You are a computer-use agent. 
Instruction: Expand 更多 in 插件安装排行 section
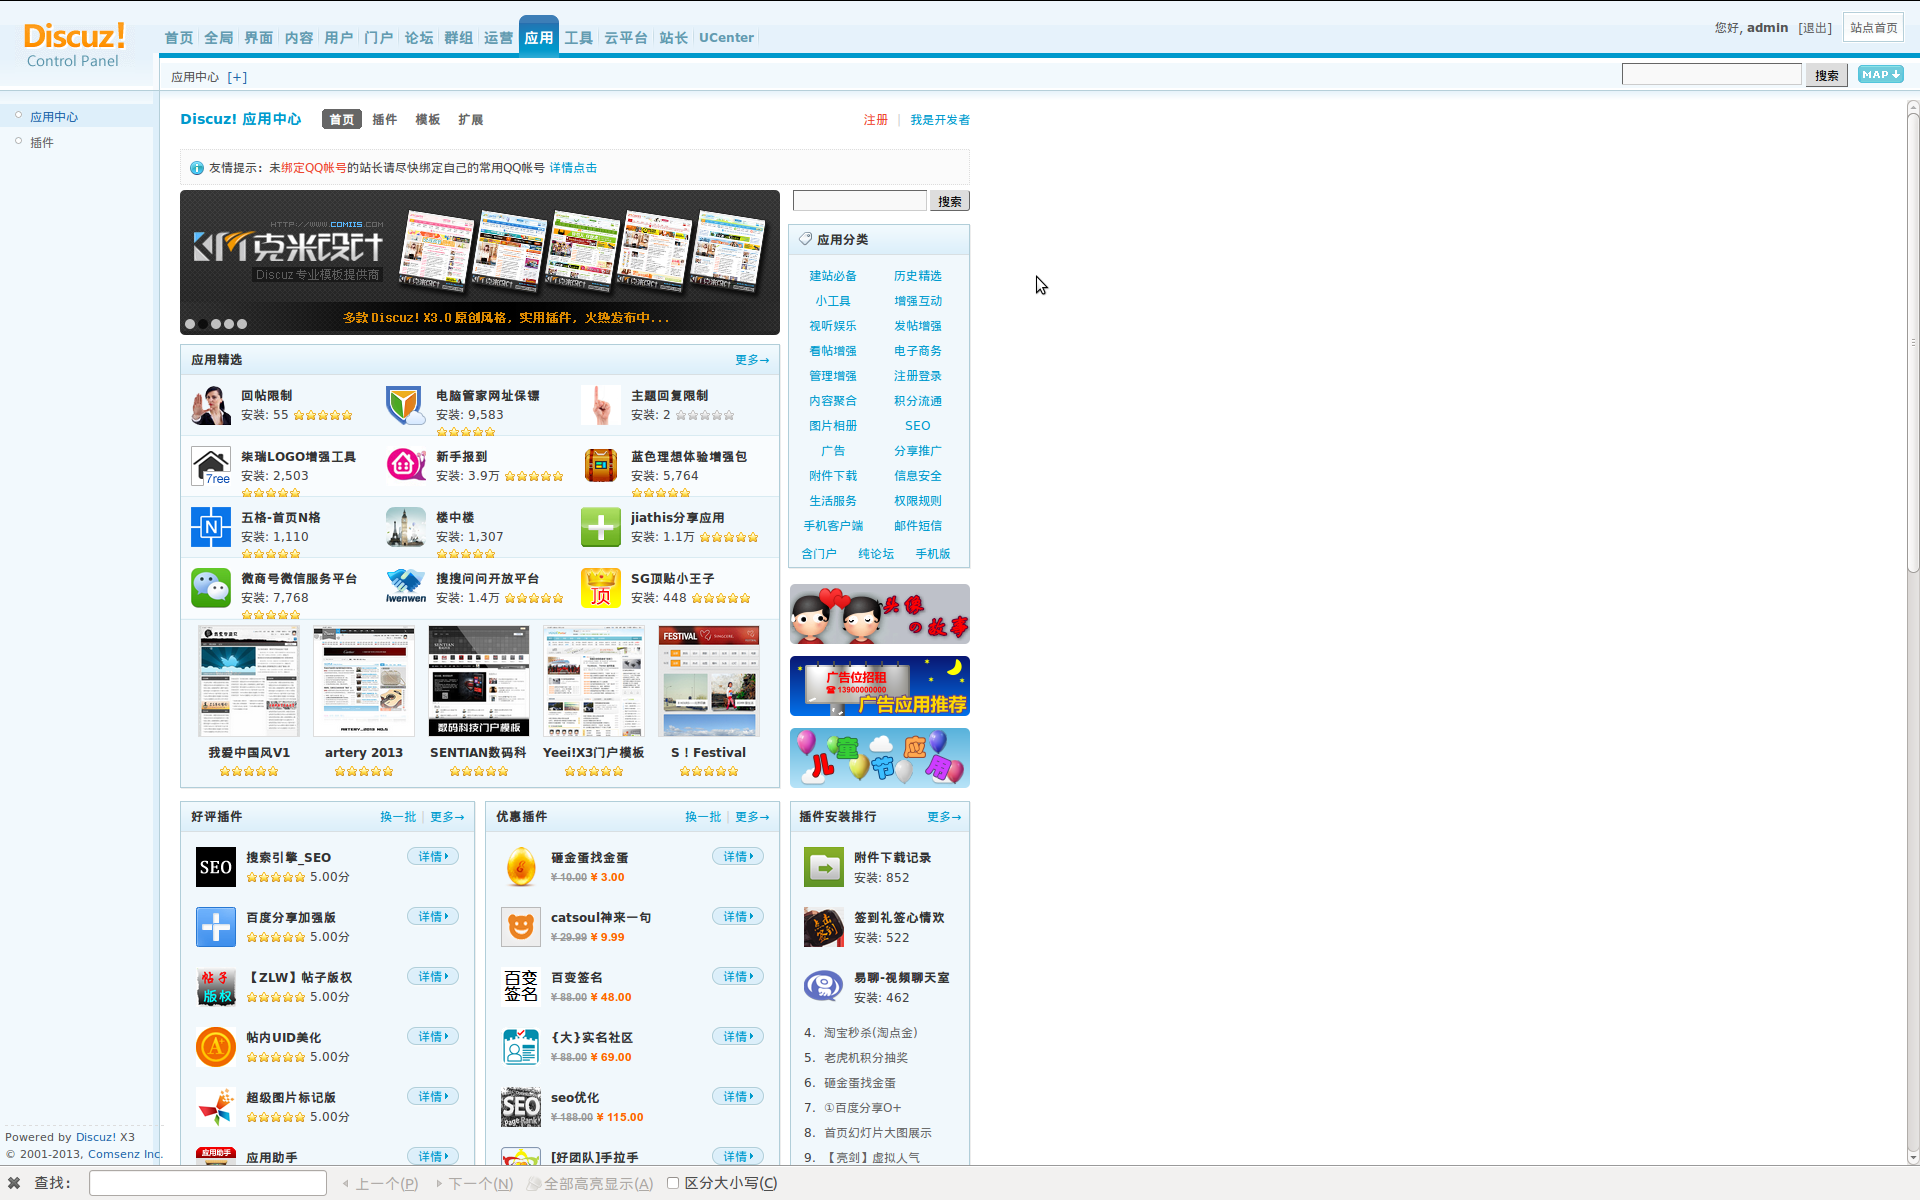(944, 817)
